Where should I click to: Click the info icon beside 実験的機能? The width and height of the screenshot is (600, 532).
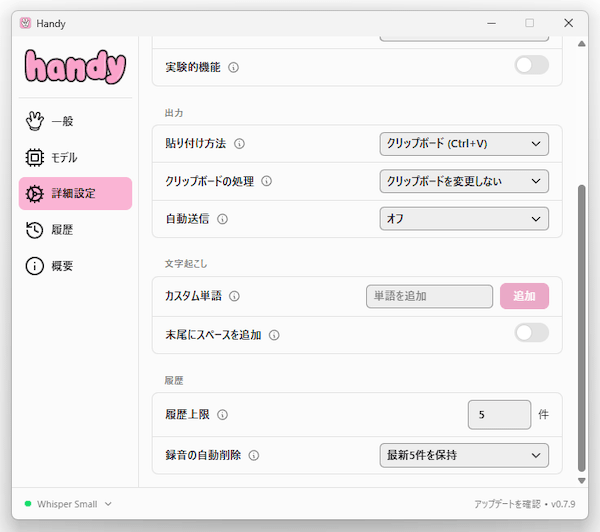pyautogui.click(x=233, y=67)
